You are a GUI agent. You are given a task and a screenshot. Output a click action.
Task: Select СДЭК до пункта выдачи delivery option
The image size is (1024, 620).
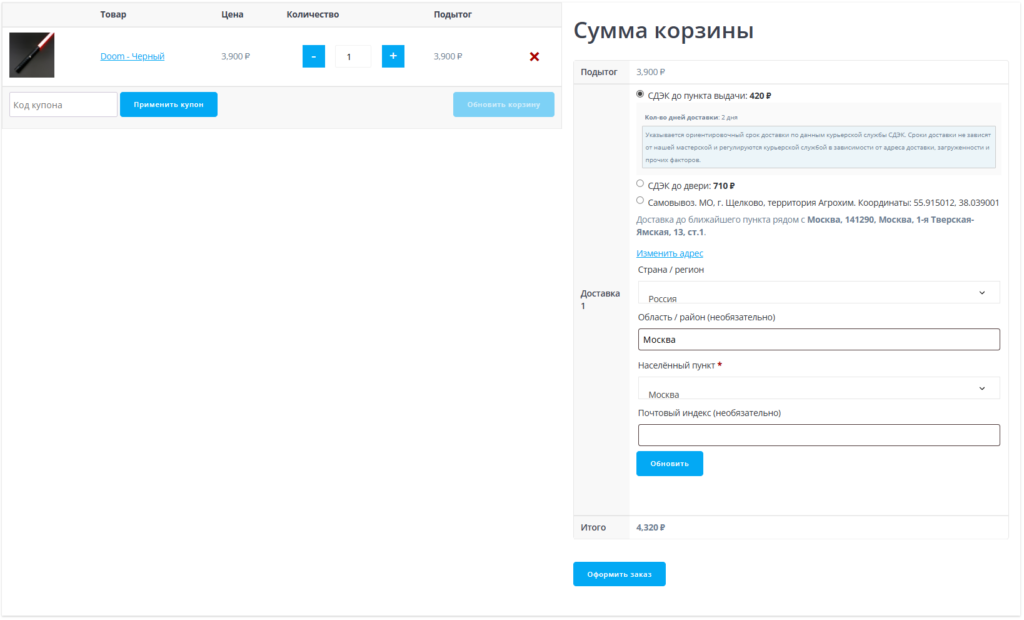(640, 95)
